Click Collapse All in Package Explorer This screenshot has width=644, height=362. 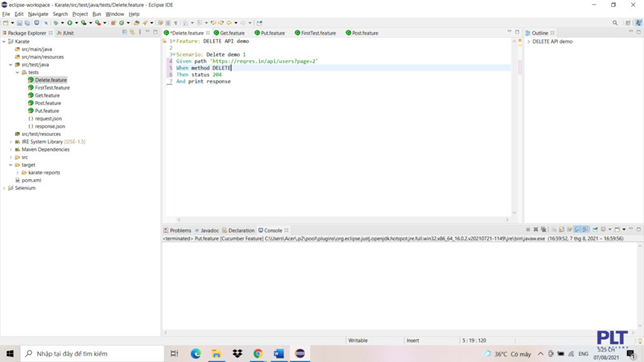124,32
